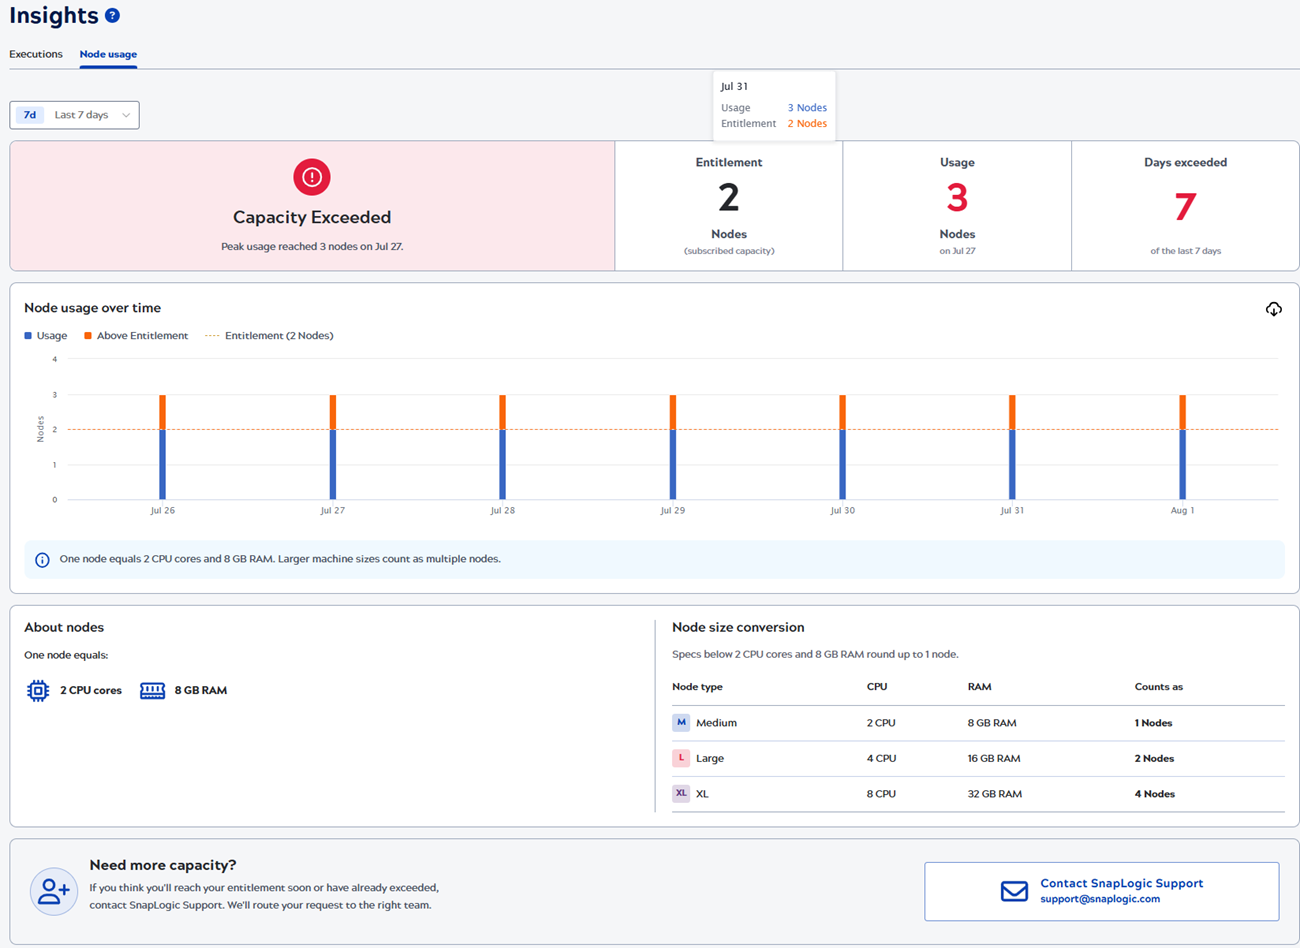The width and height of the screenshot is (1300, 948).
Task: Click the "2 Nodes" cell for Large
Action: pos(1154,758)
